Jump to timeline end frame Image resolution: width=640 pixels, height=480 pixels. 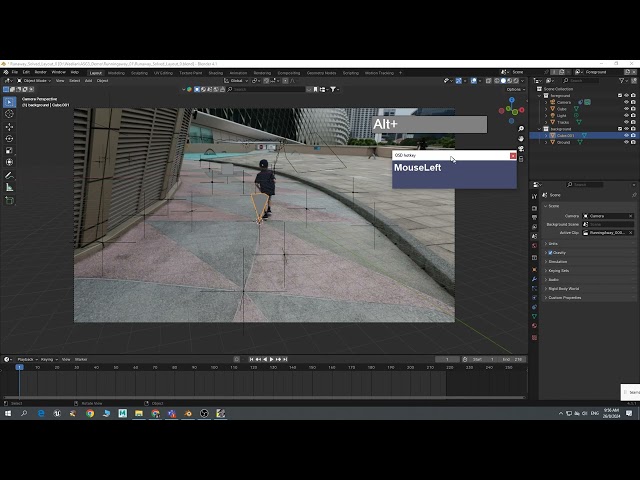pos(285,359)
